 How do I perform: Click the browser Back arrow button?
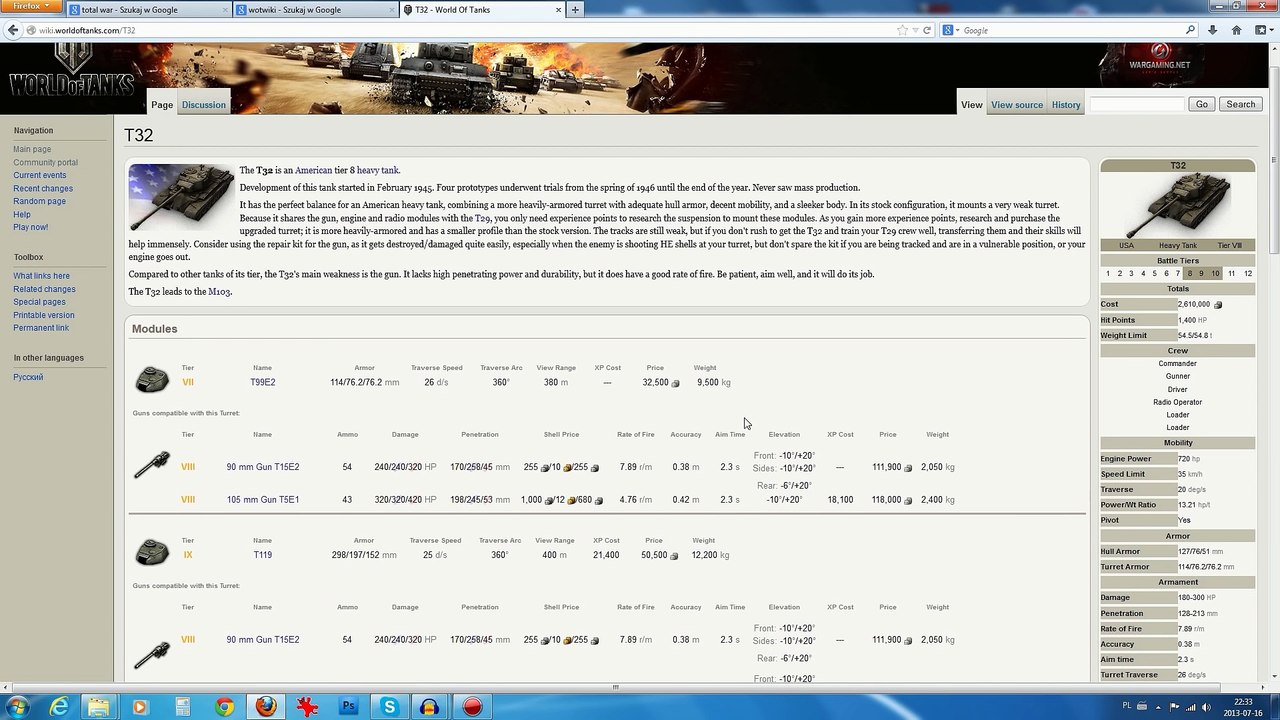[x=13, y=30]
